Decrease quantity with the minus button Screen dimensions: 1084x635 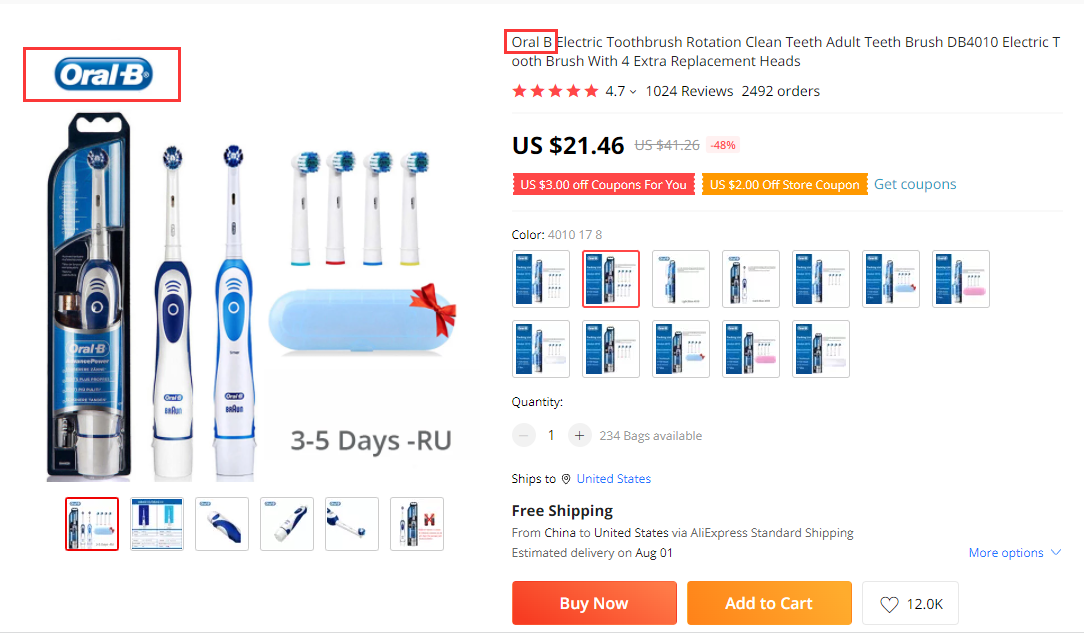click(x=523, y=435)
